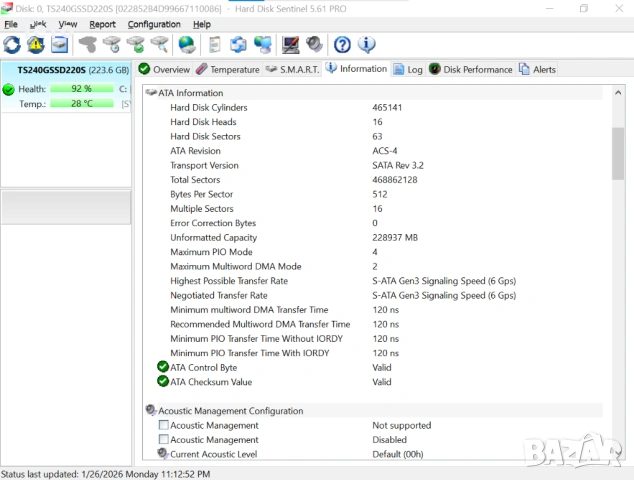Screen dimensions: 634x480
Task: Switch to the Disk Performance tab
Action: click(470, 70)
